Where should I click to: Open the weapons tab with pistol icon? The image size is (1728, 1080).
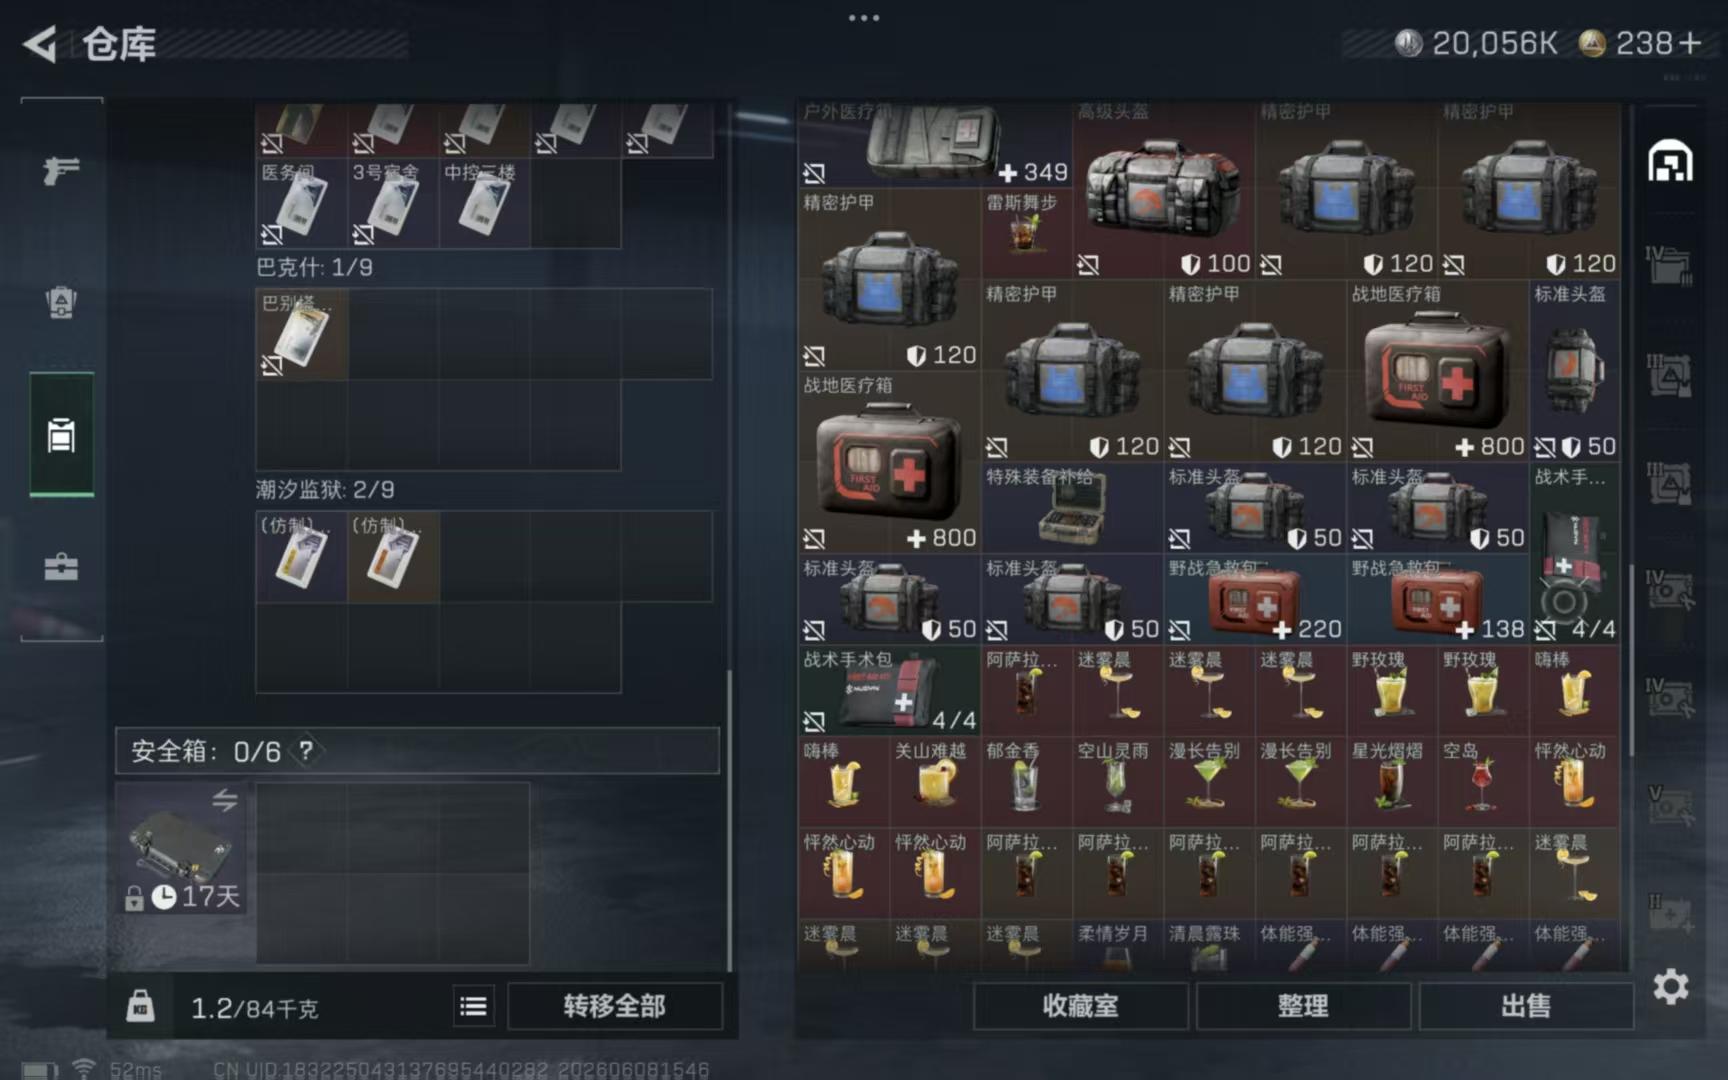coord(61,171)
